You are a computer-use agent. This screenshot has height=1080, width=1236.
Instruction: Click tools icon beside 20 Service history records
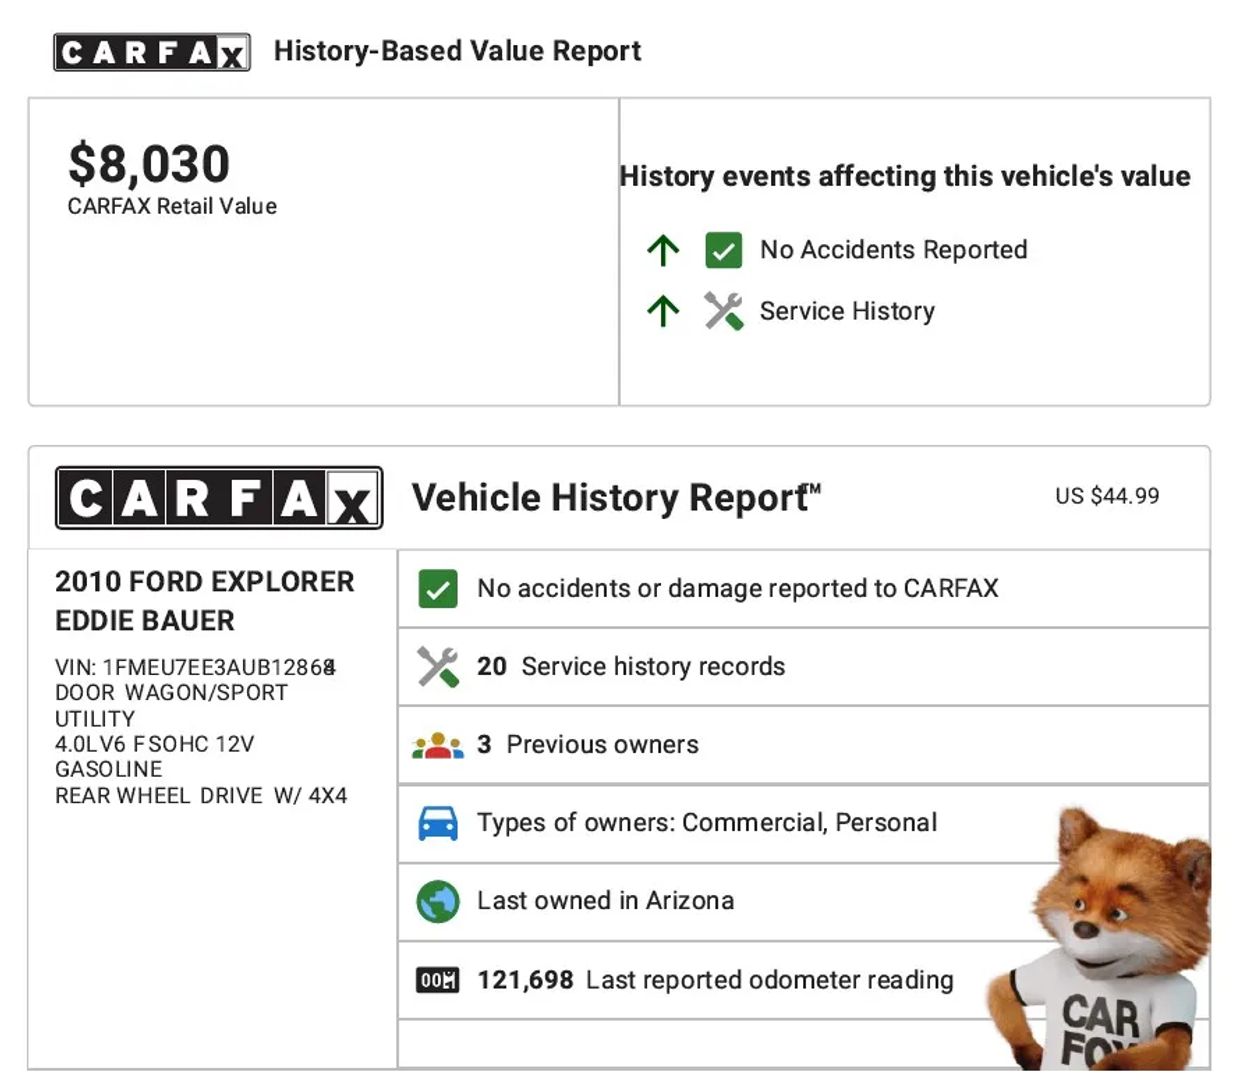[x=438, y=667]
